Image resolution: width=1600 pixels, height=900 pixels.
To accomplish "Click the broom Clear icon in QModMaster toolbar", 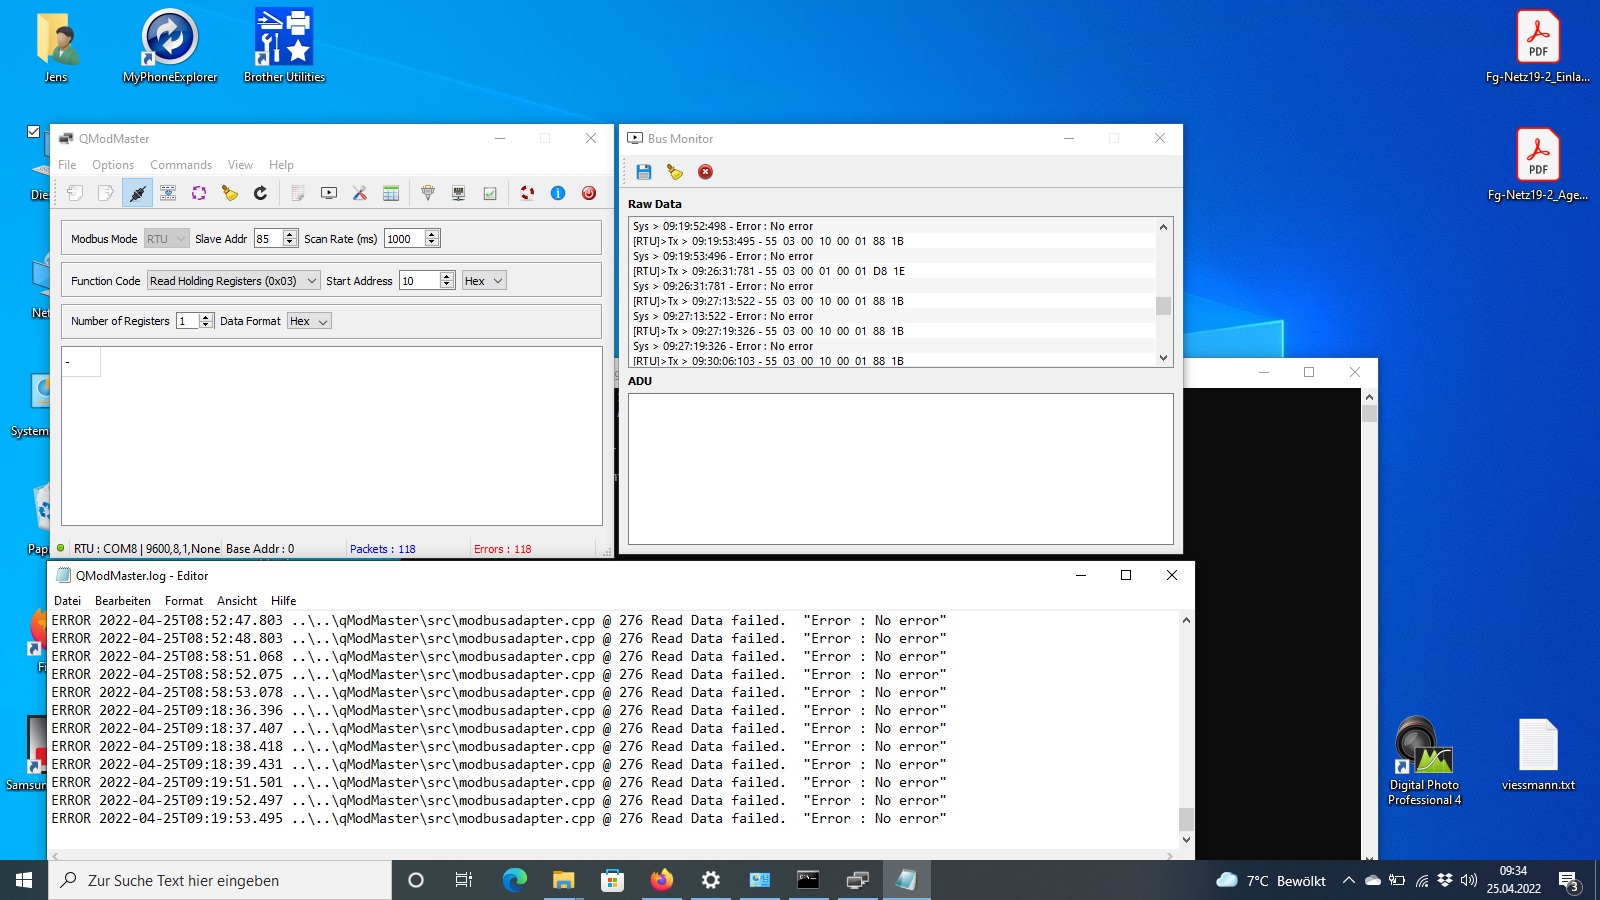I will 230,193.
